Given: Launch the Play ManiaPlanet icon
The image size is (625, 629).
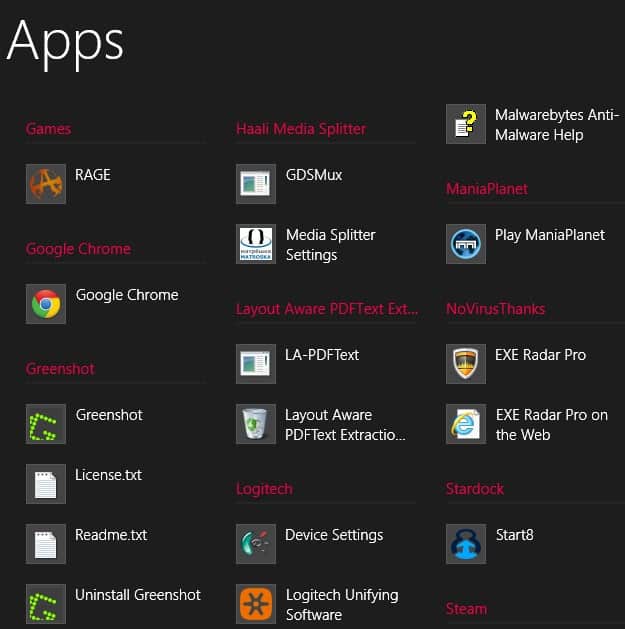Looking at the screenshot, I should coord(466,244).
